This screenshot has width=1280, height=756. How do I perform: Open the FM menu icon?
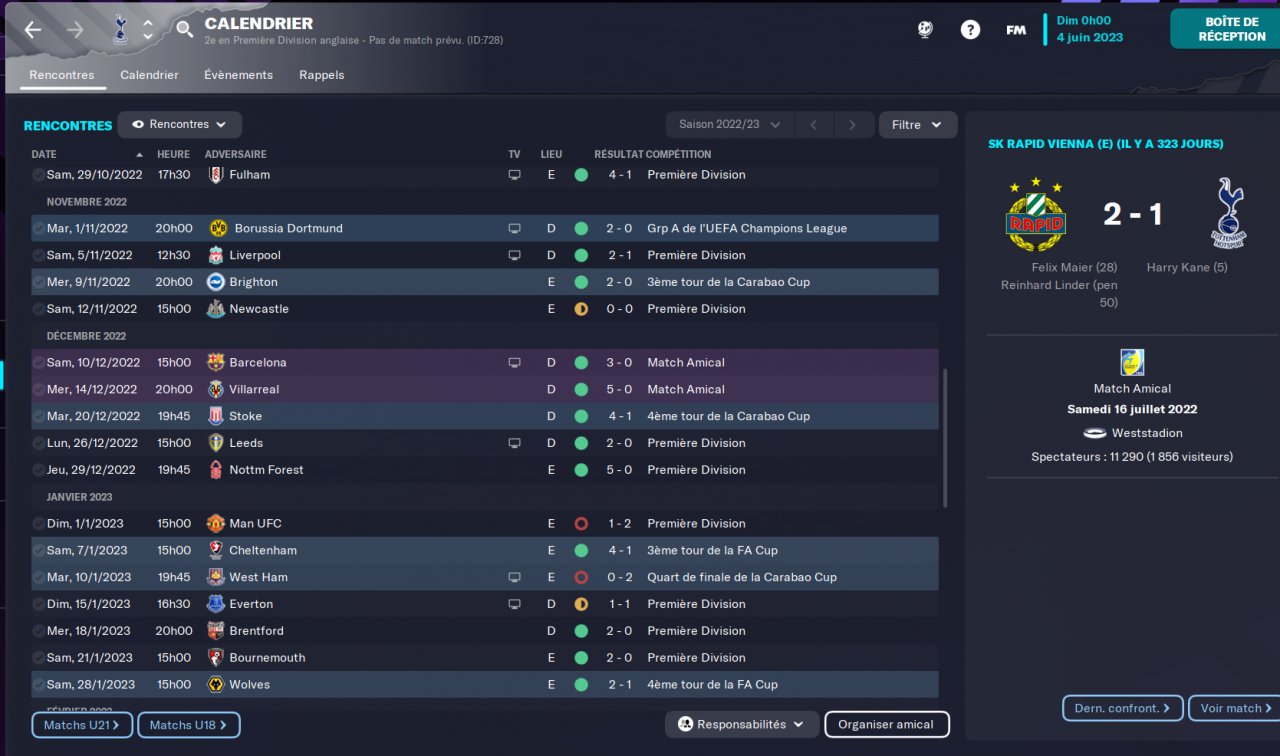coord(1016,30)
